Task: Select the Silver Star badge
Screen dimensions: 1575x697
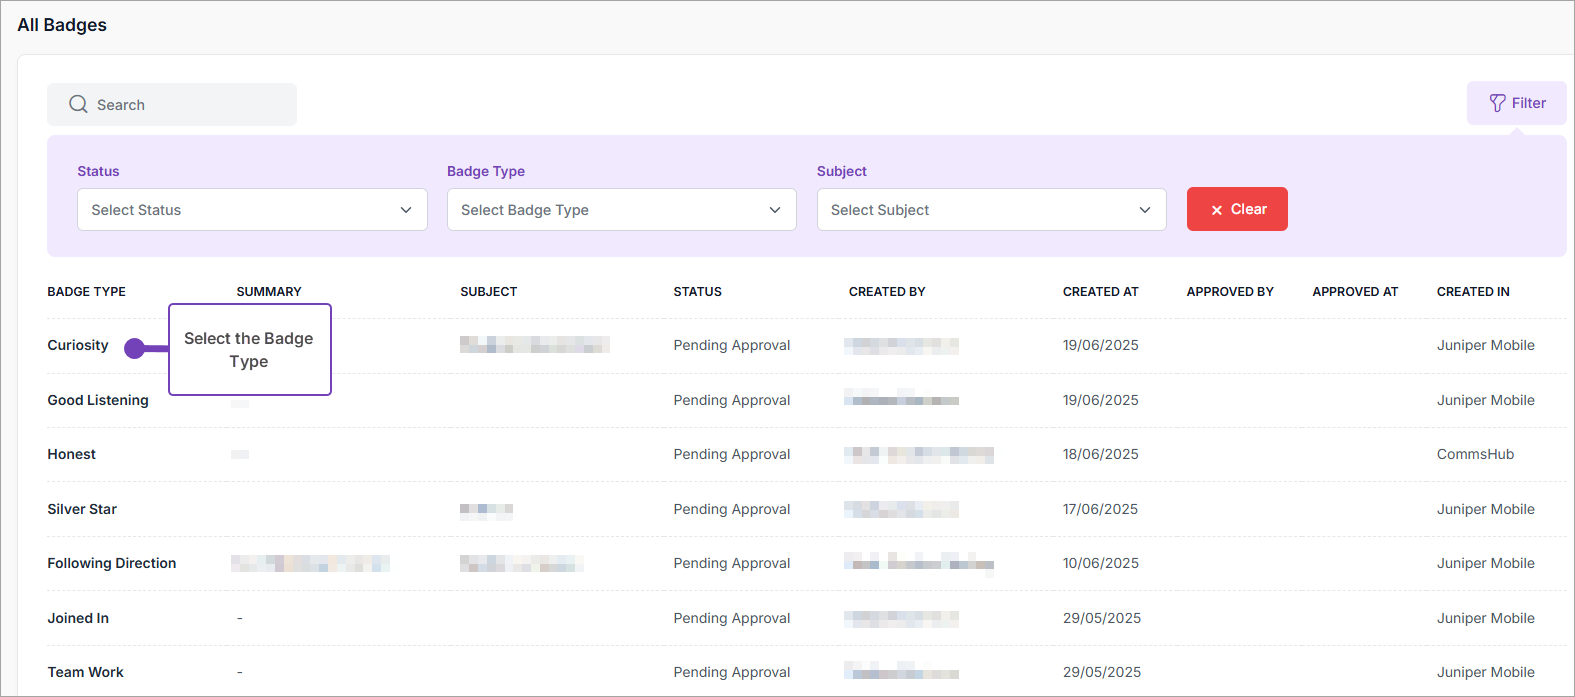Action: (x=82, y=509)
